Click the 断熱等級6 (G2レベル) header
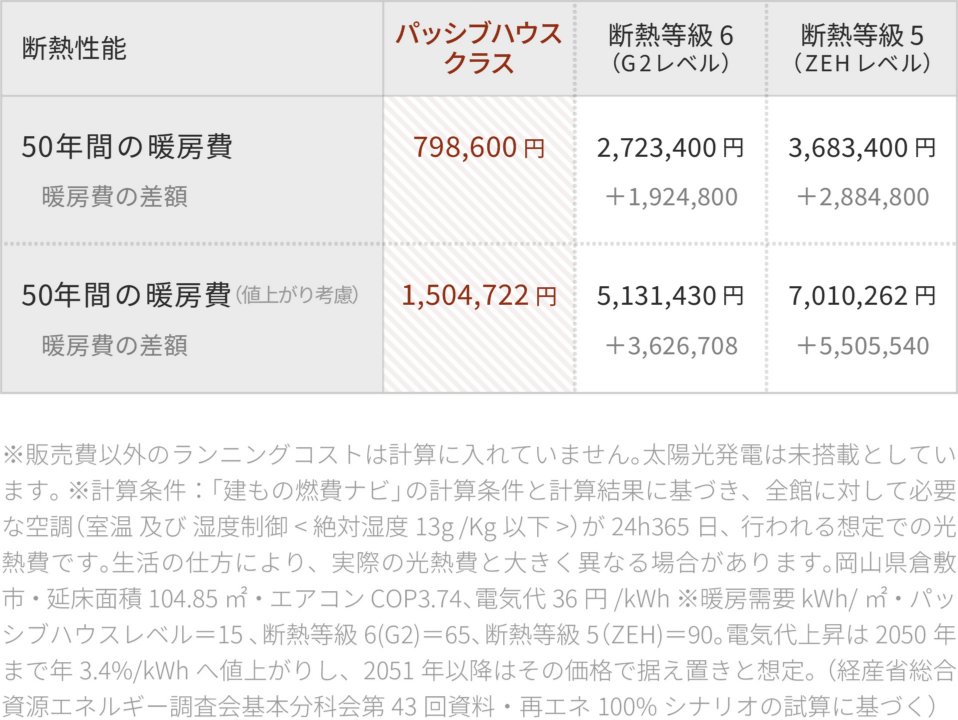This screenshot has width=958, height=720. (670, 48)
